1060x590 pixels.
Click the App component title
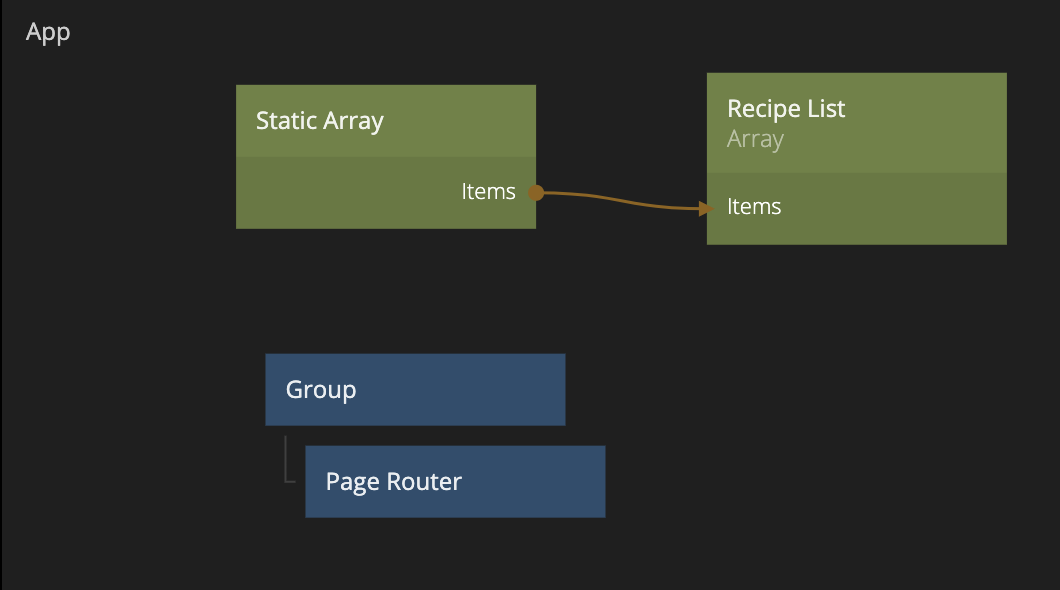click(48, 32)
